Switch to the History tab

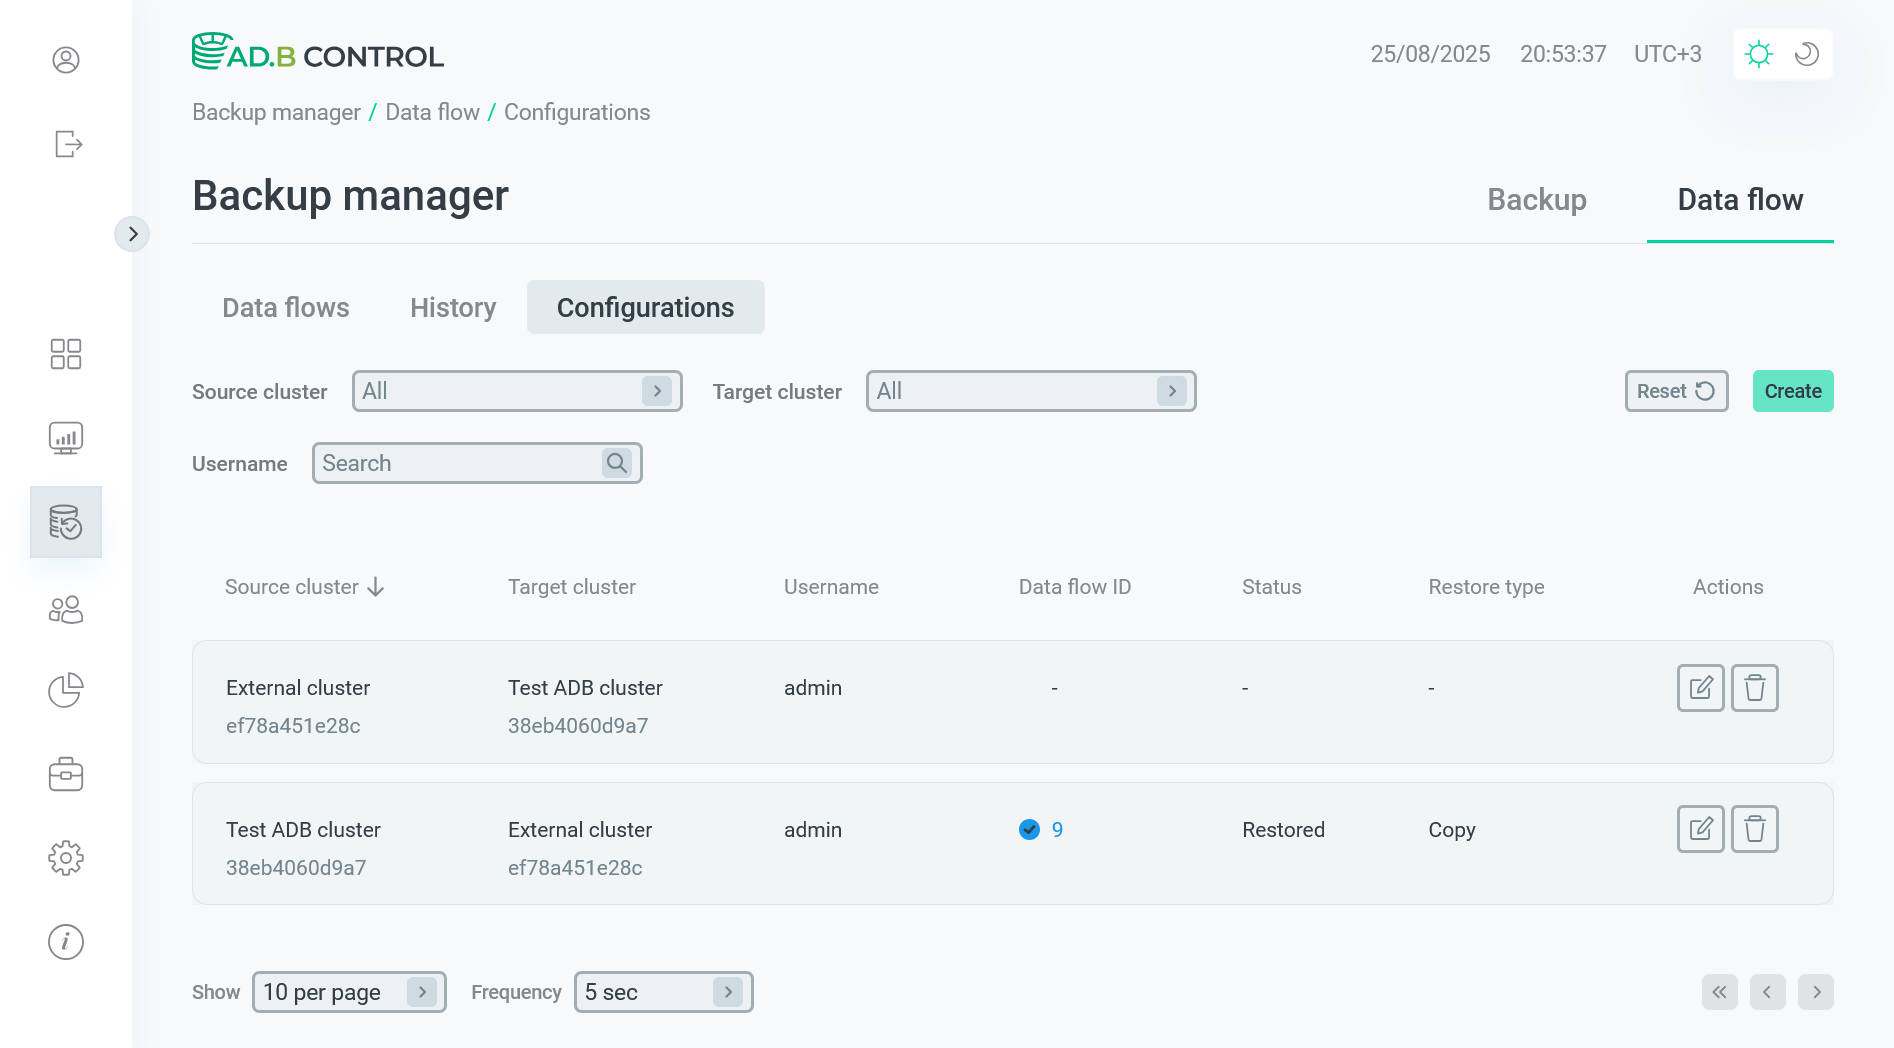[x=452, y=307]
